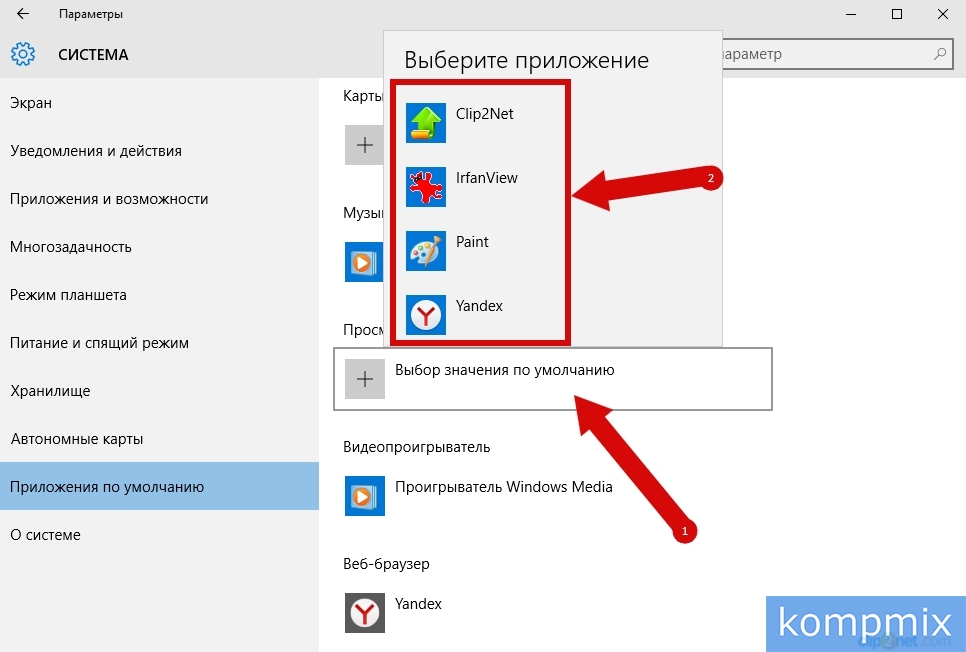Click the media player icon under Музыка
Image resolution: width=966 pixels, height=652 pixels.
tap(363, 262)
